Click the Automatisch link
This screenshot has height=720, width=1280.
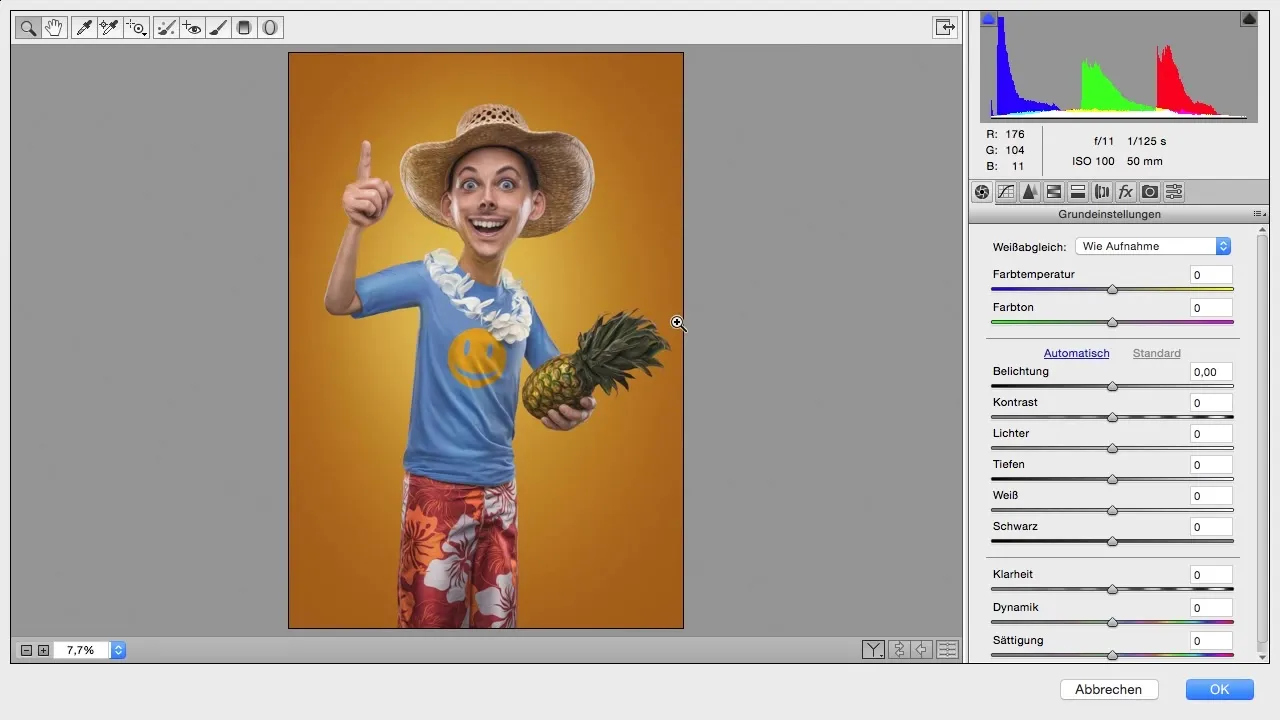pos(1076,353)
